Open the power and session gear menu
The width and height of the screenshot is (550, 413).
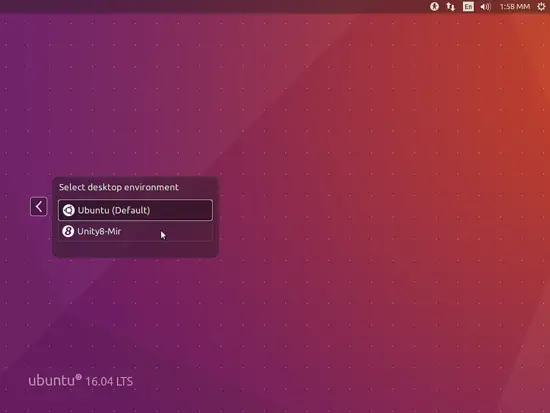coord(542,6)
